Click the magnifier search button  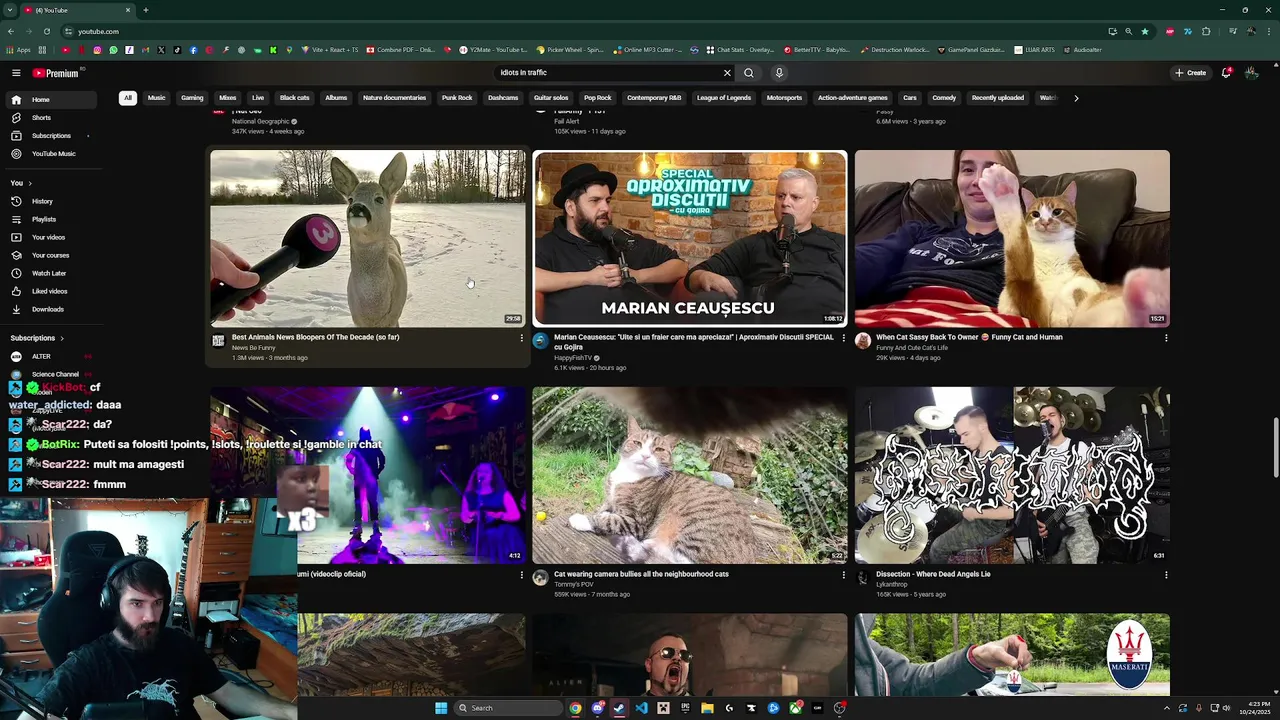[749, 73]
